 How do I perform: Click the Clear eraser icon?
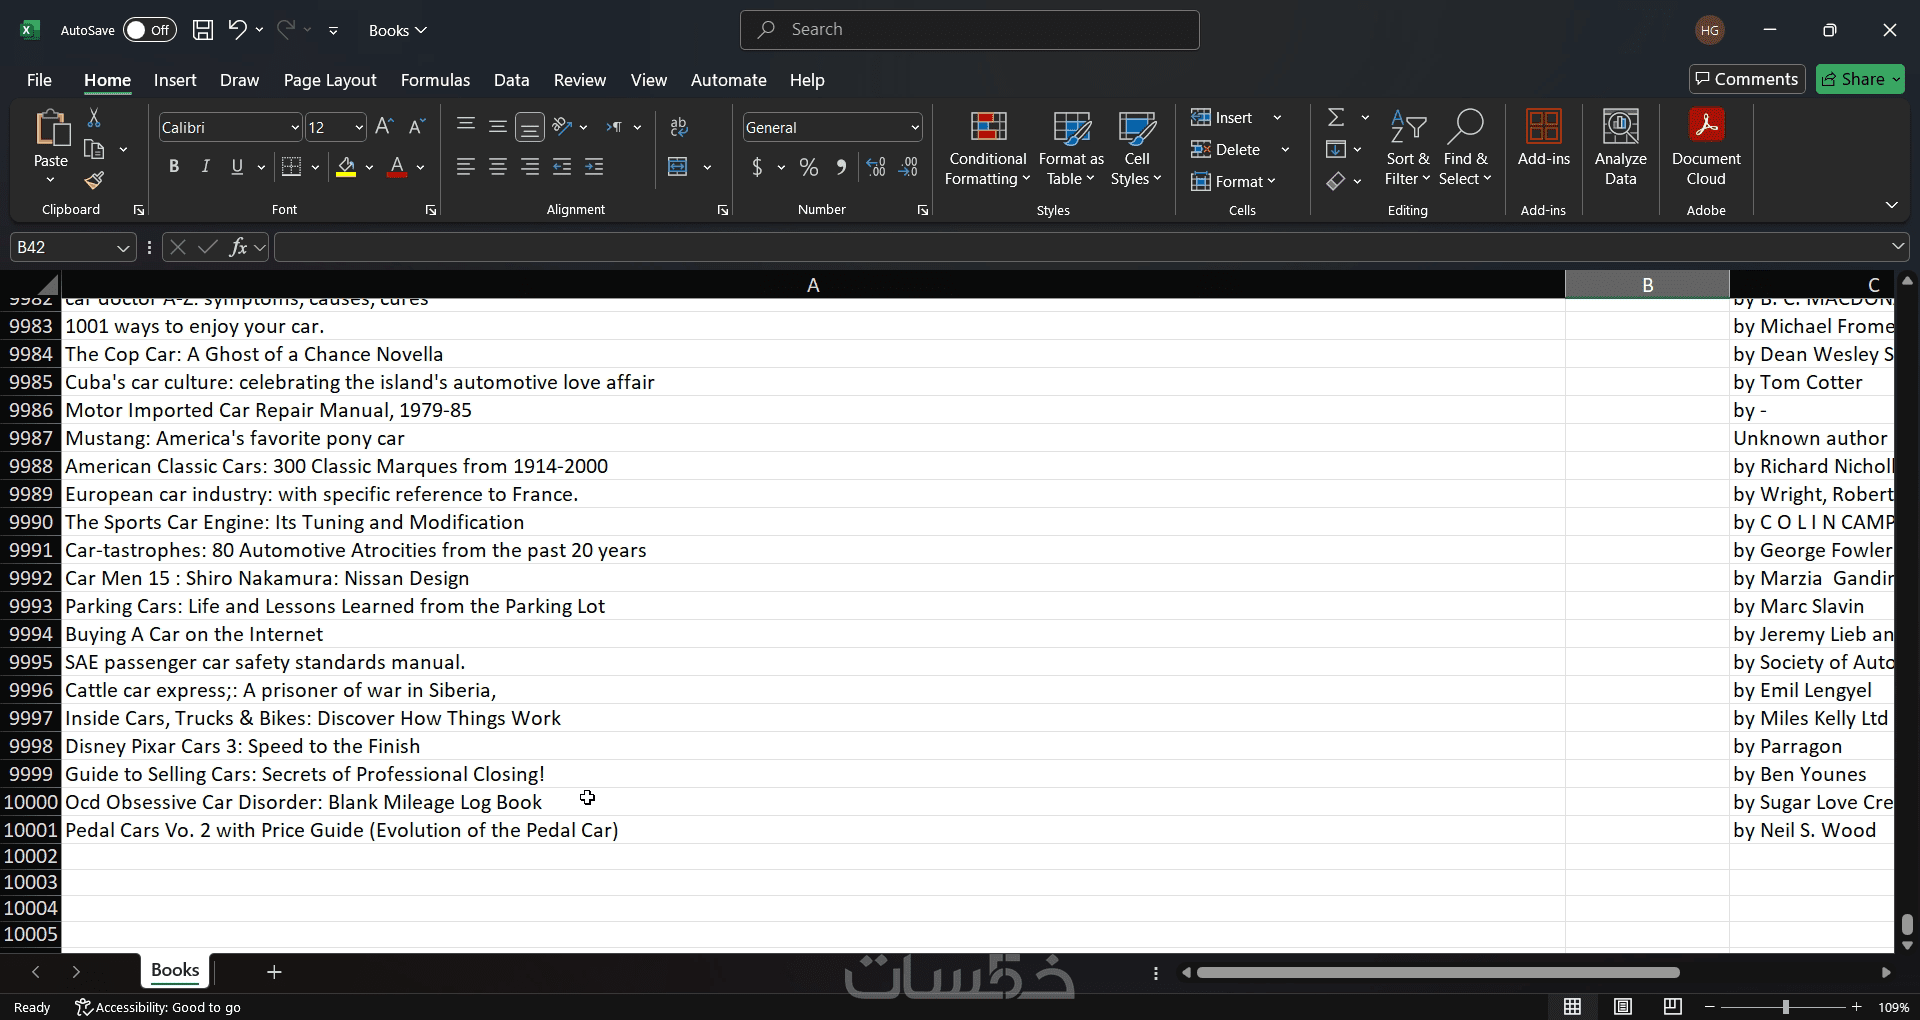tap(1335, 181)
